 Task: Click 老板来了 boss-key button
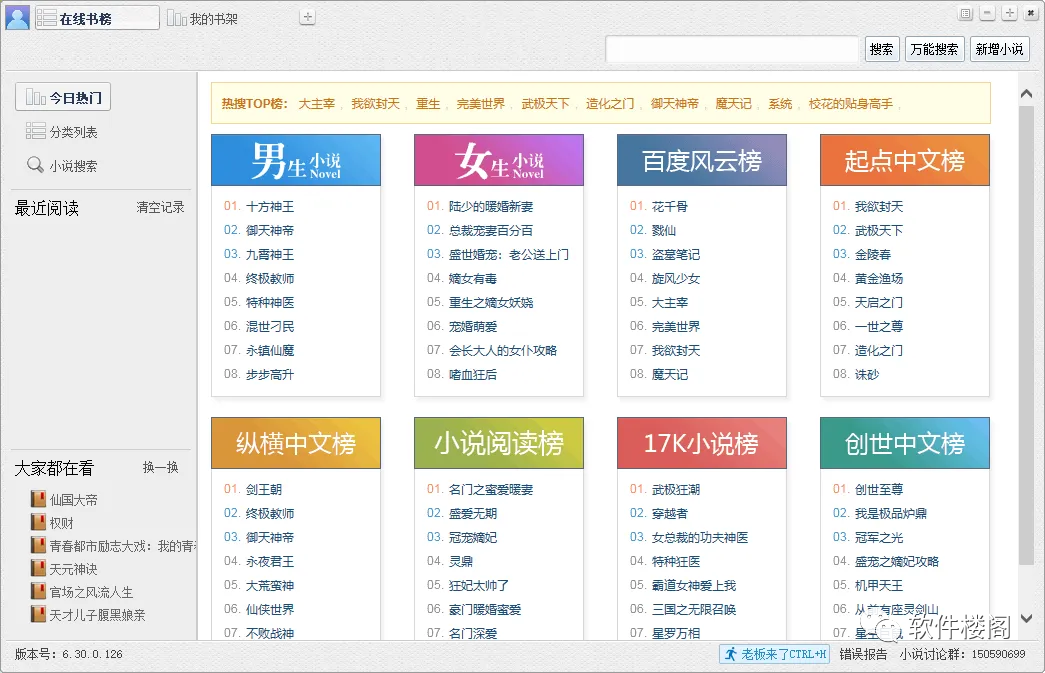point(775,654)
